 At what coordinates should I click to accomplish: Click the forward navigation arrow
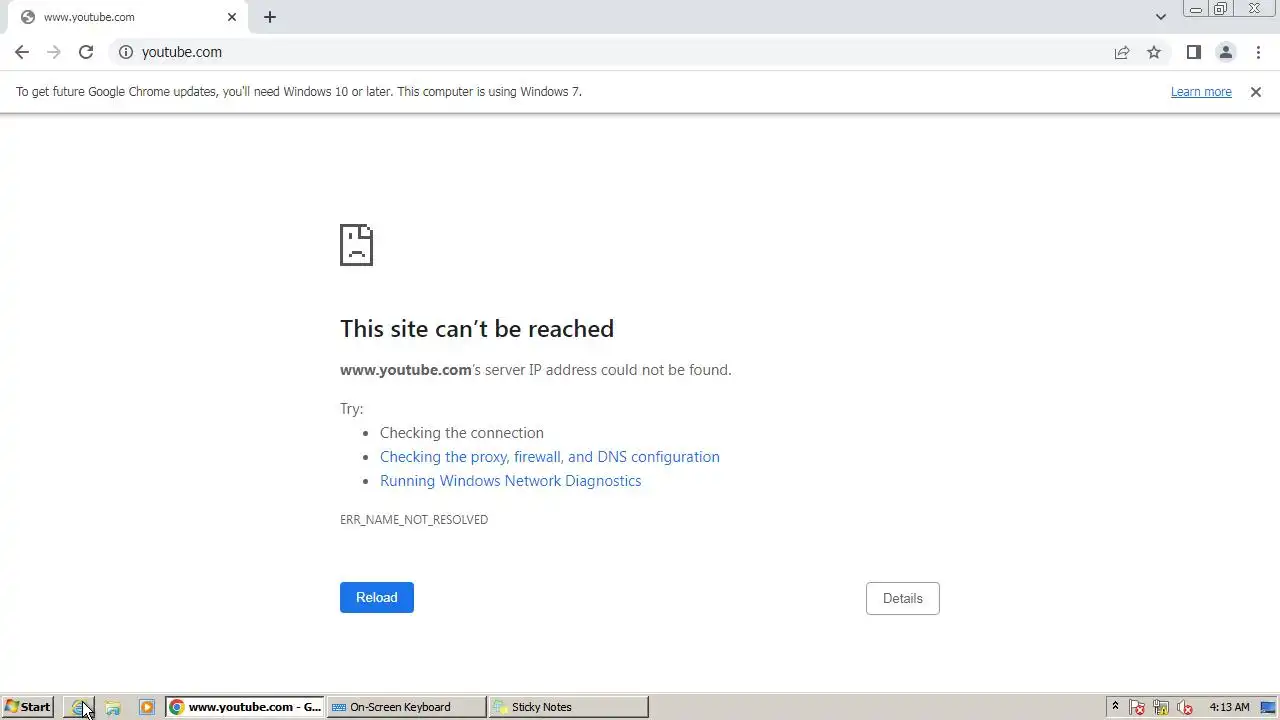coord(54,52)
